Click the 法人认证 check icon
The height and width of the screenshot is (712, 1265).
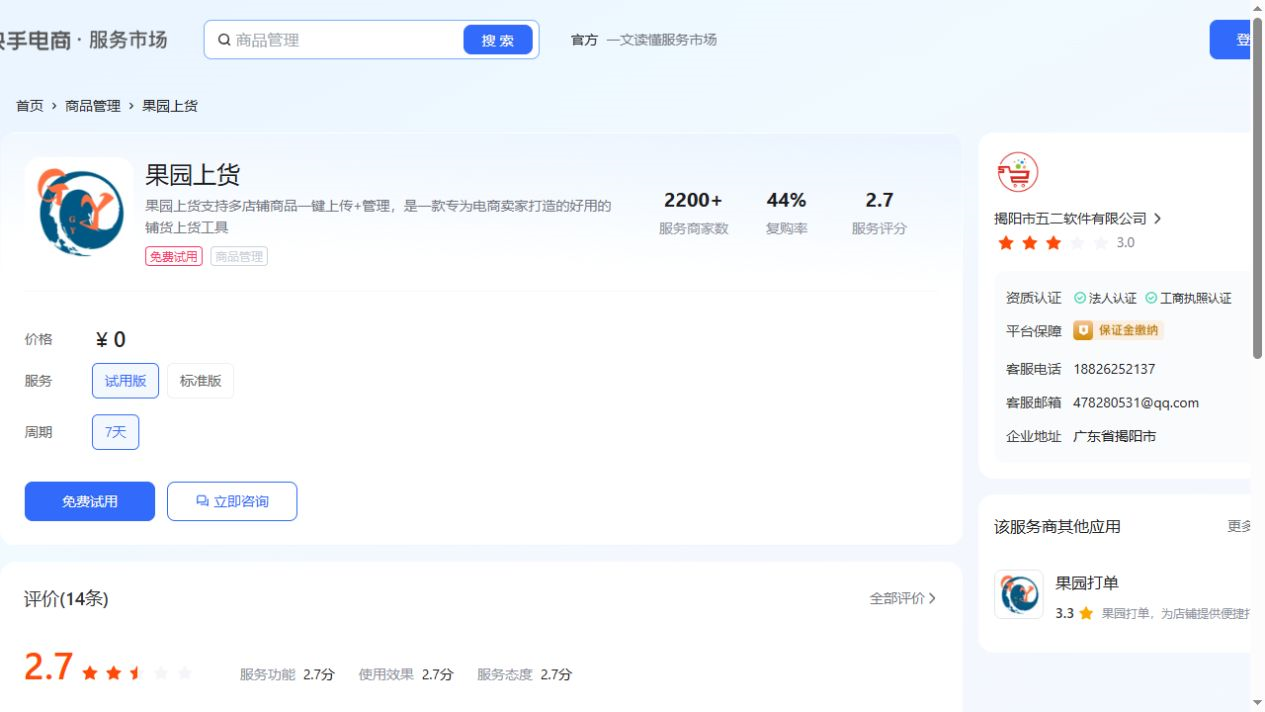[1080, 298]
